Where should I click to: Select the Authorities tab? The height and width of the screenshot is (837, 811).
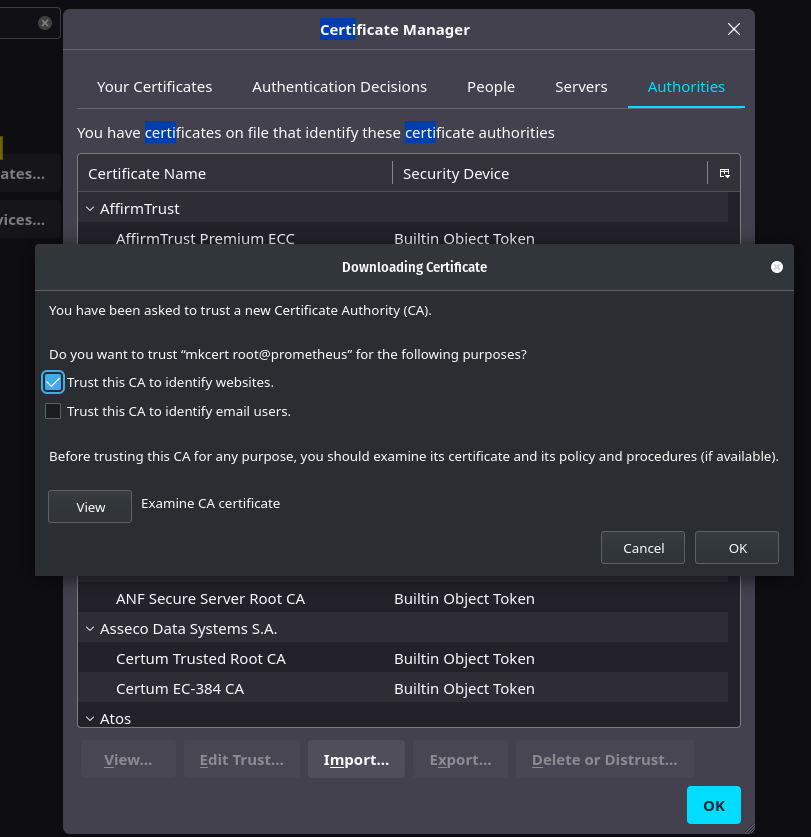(x=686, y=86)
